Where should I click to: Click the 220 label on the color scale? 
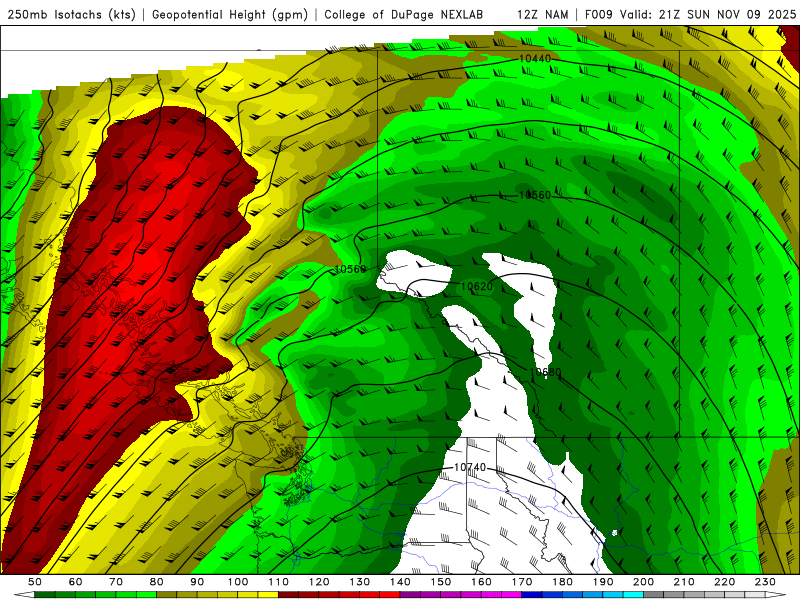725,582
